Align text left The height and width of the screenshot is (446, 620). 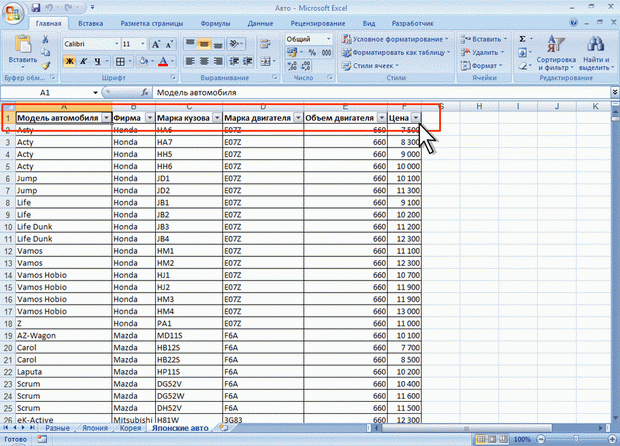pos(190,61)
